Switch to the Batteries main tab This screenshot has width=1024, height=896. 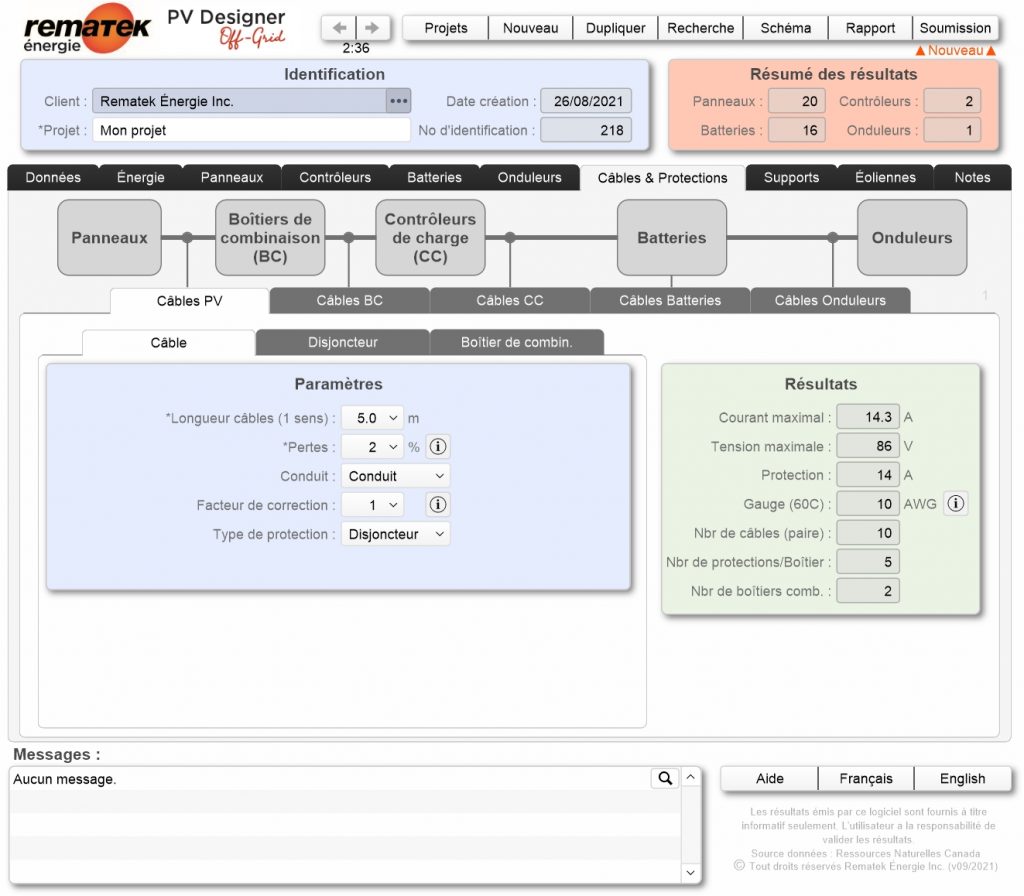pyautogui.click(x=434, y=177)
